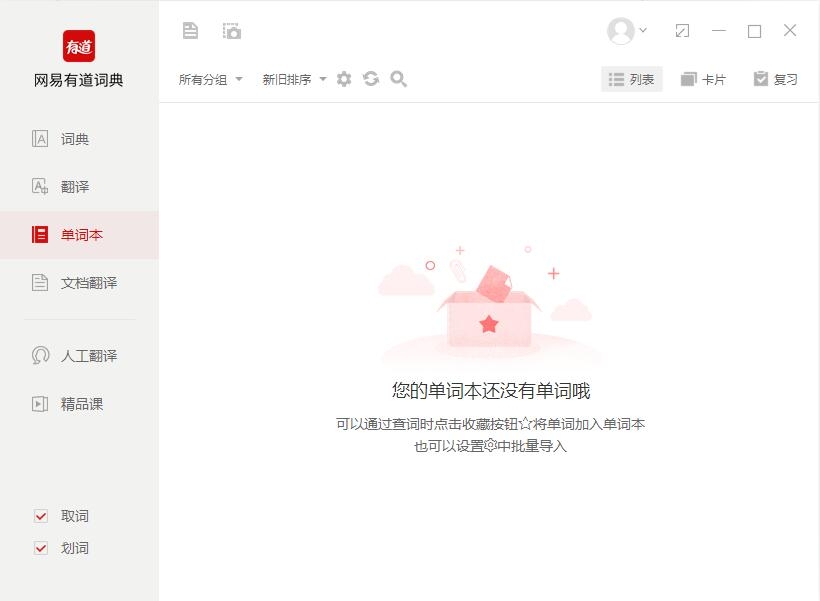Switch to mini window mode icon
820x601 pixels.
tap(682, 31)
